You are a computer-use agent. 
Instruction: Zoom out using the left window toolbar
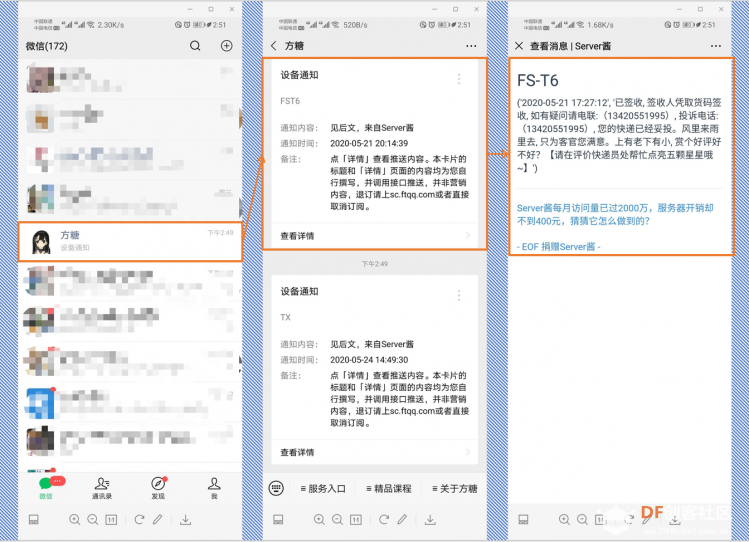pyautogui.click(x=93, y=520)
